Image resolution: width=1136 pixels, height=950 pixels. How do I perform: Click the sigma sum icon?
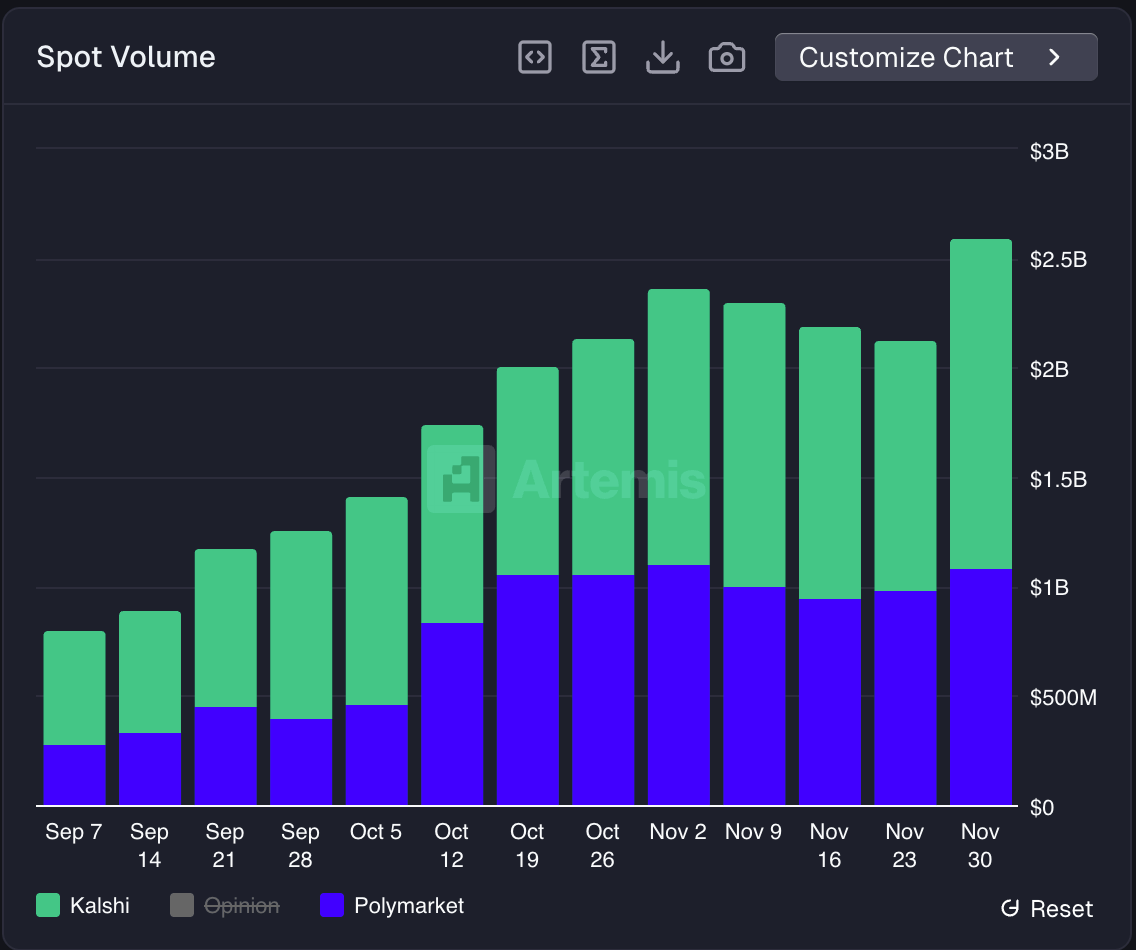(x=599, y=58)
